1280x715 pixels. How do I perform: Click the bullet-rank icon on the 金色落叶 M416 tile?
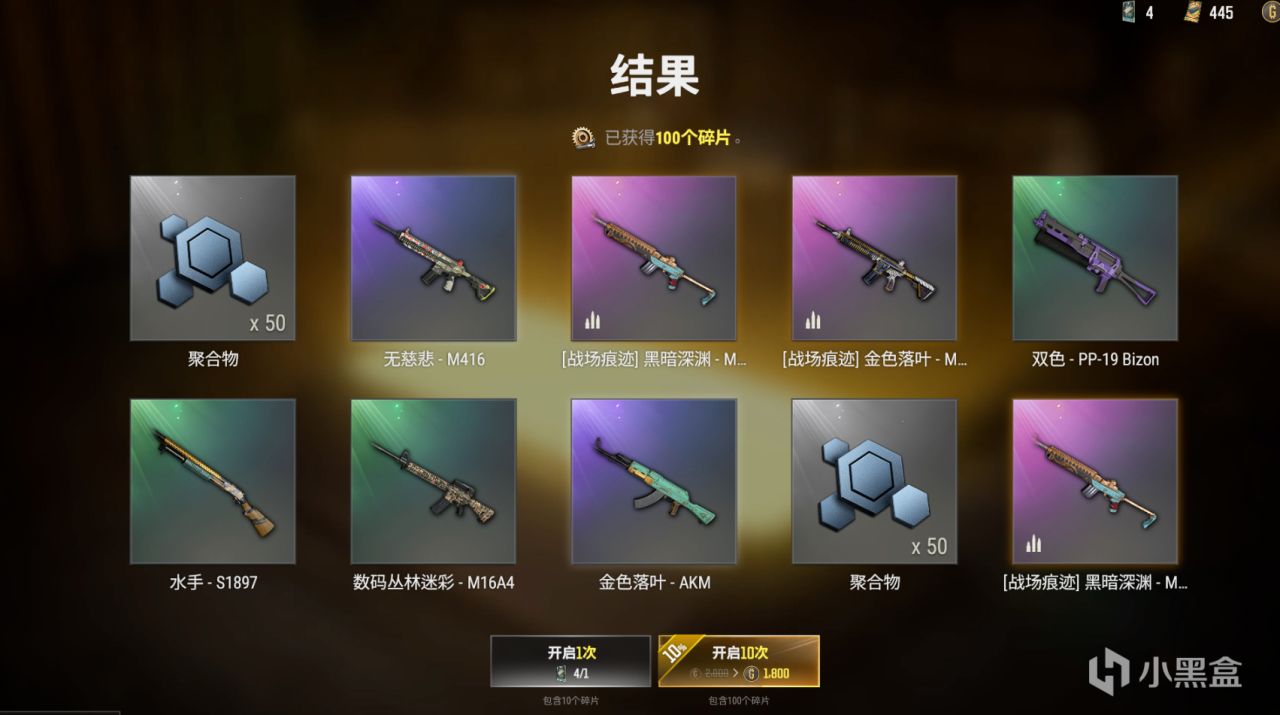click(813, 320)
